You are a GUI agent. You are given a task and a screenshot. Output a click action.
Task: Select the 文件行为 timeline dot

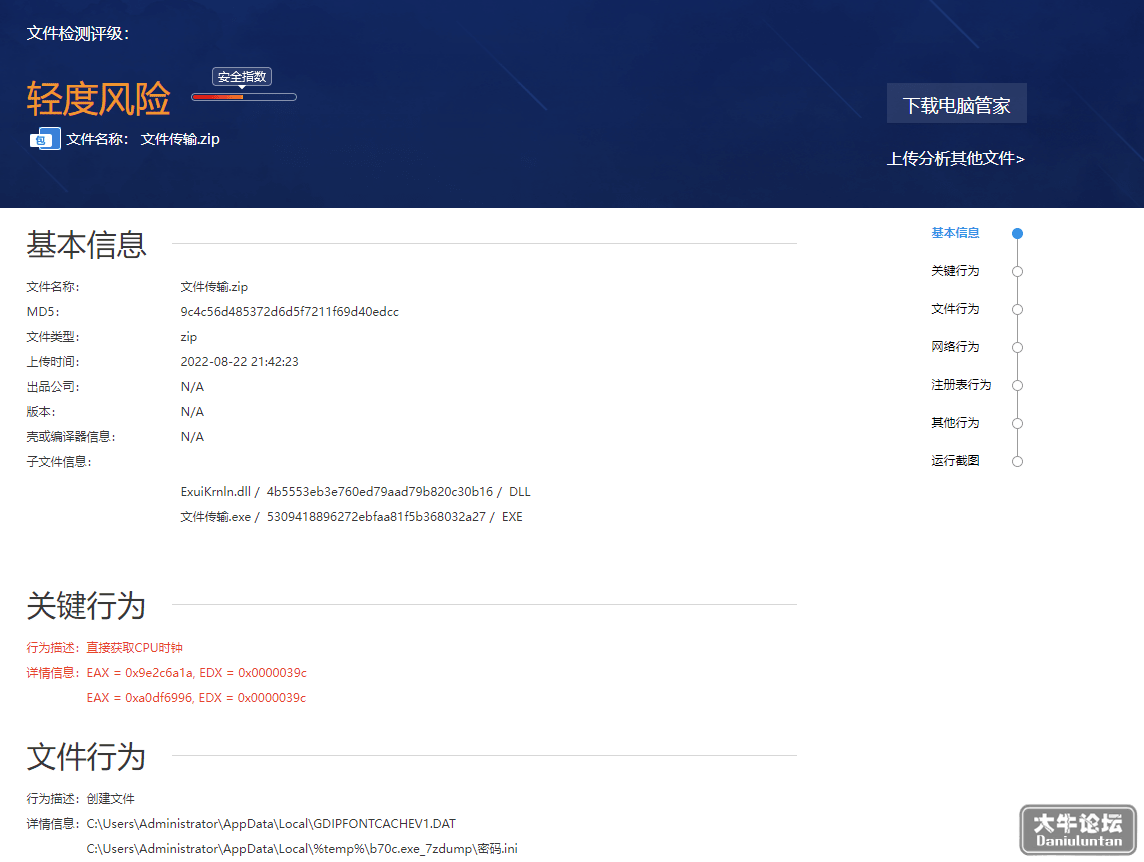point(1017,309)
